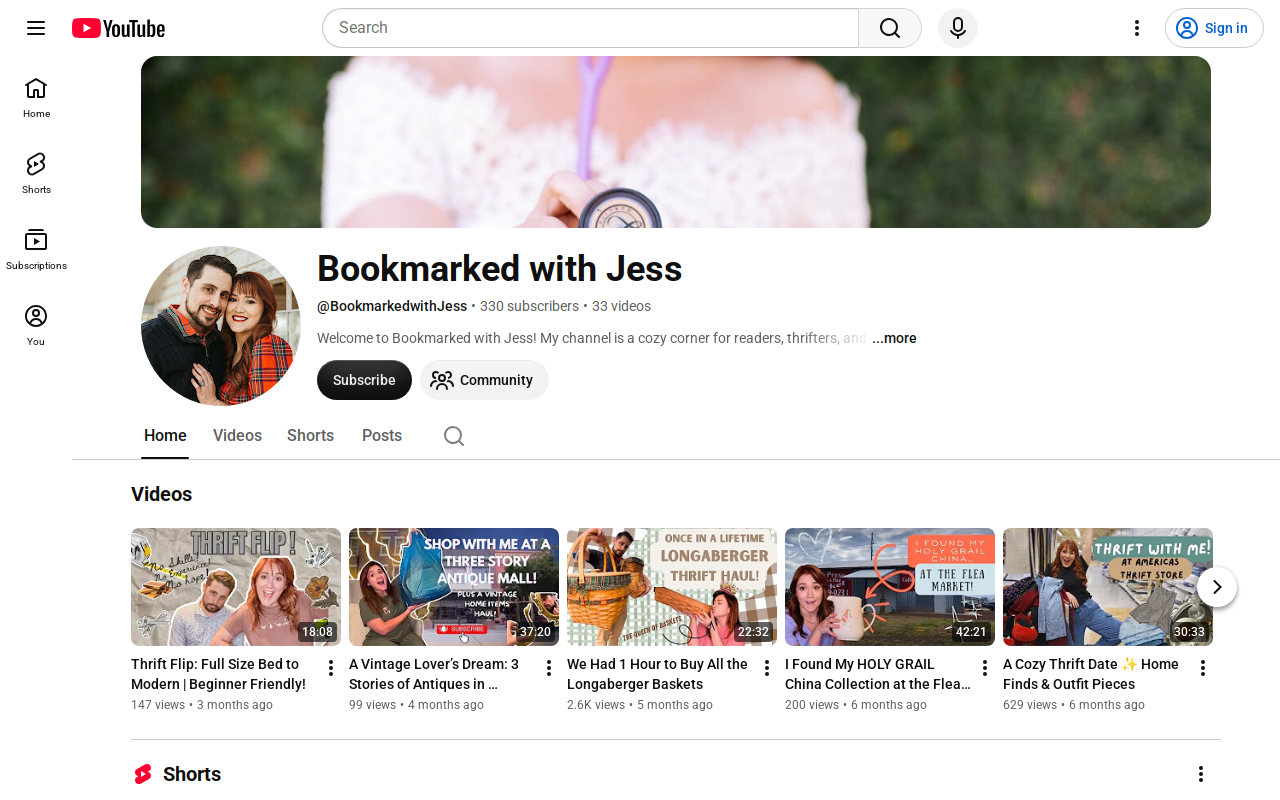
Task: Click '147 views • 3 months ago' text
Action: tap(202, 705)
